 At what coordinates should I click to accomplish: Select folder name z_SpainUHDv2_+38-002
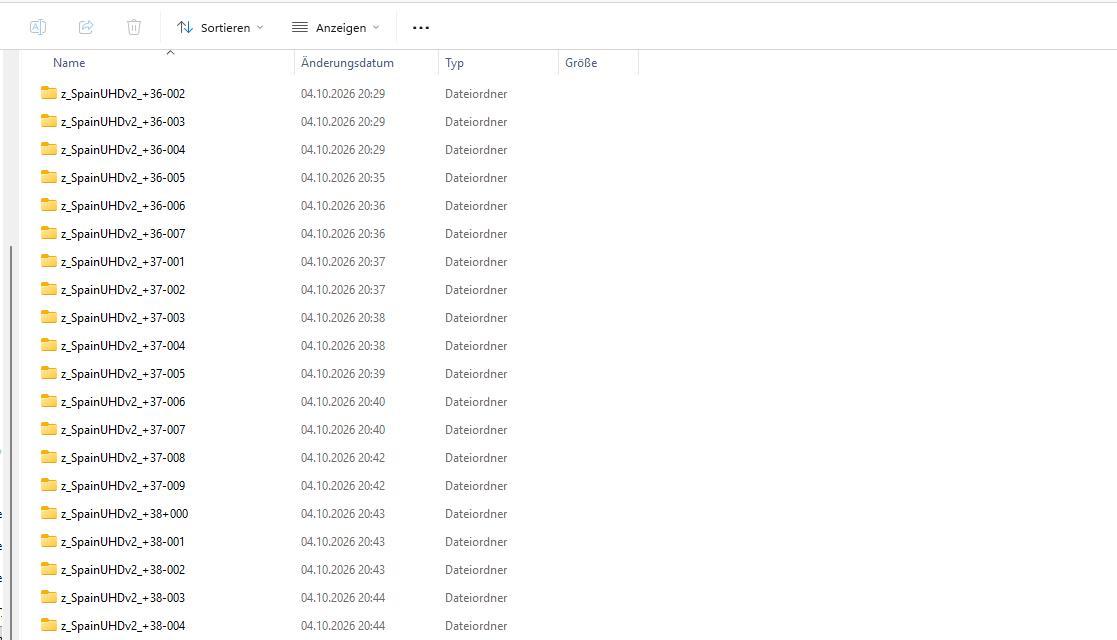click(x=123, y=569)
